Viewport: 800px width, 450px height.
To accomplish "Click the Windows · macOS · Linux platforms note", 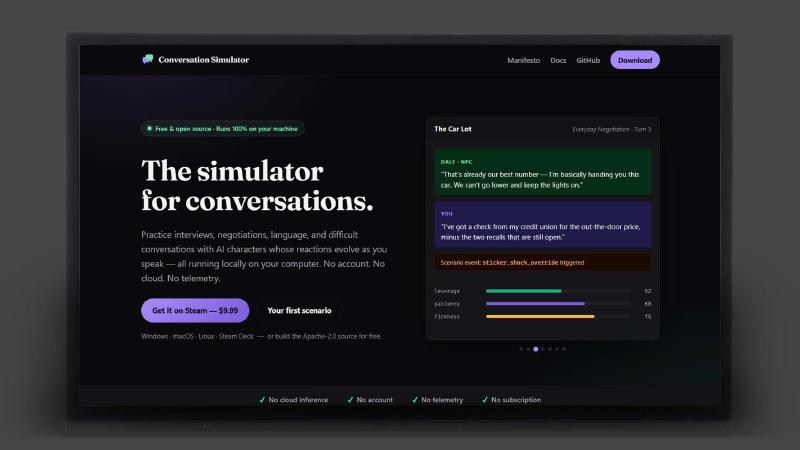I will point(261,336).
